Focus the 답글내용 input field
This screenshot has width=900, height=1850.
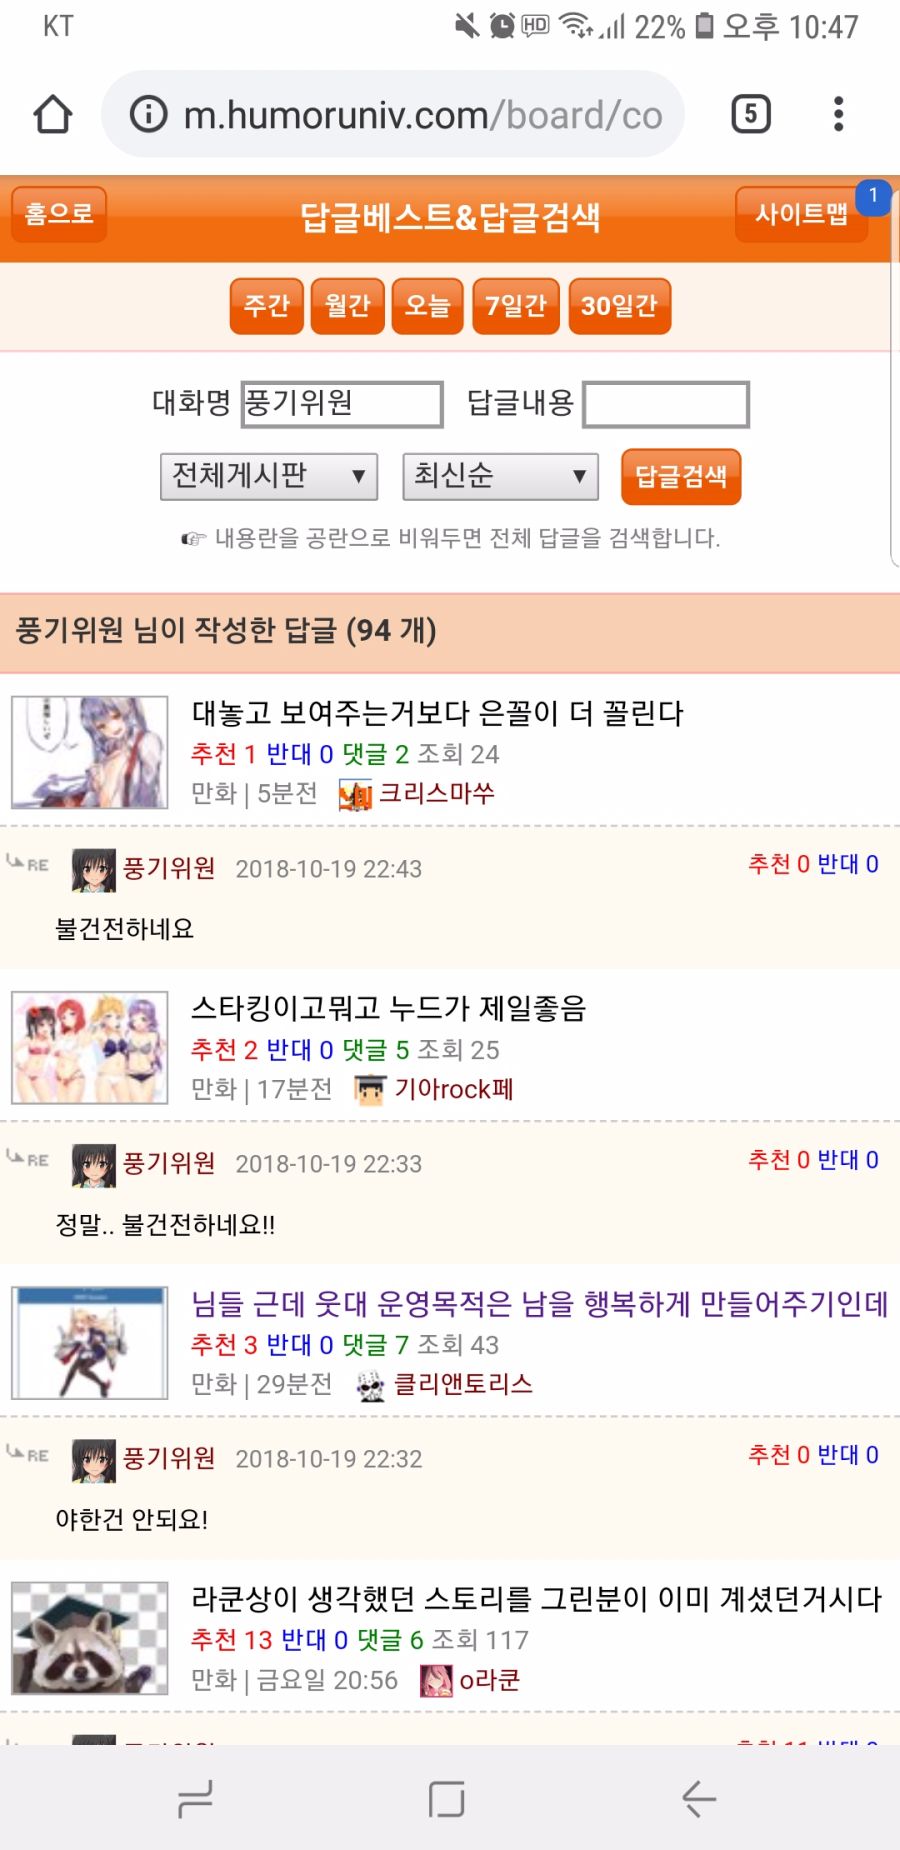(666, 404)
